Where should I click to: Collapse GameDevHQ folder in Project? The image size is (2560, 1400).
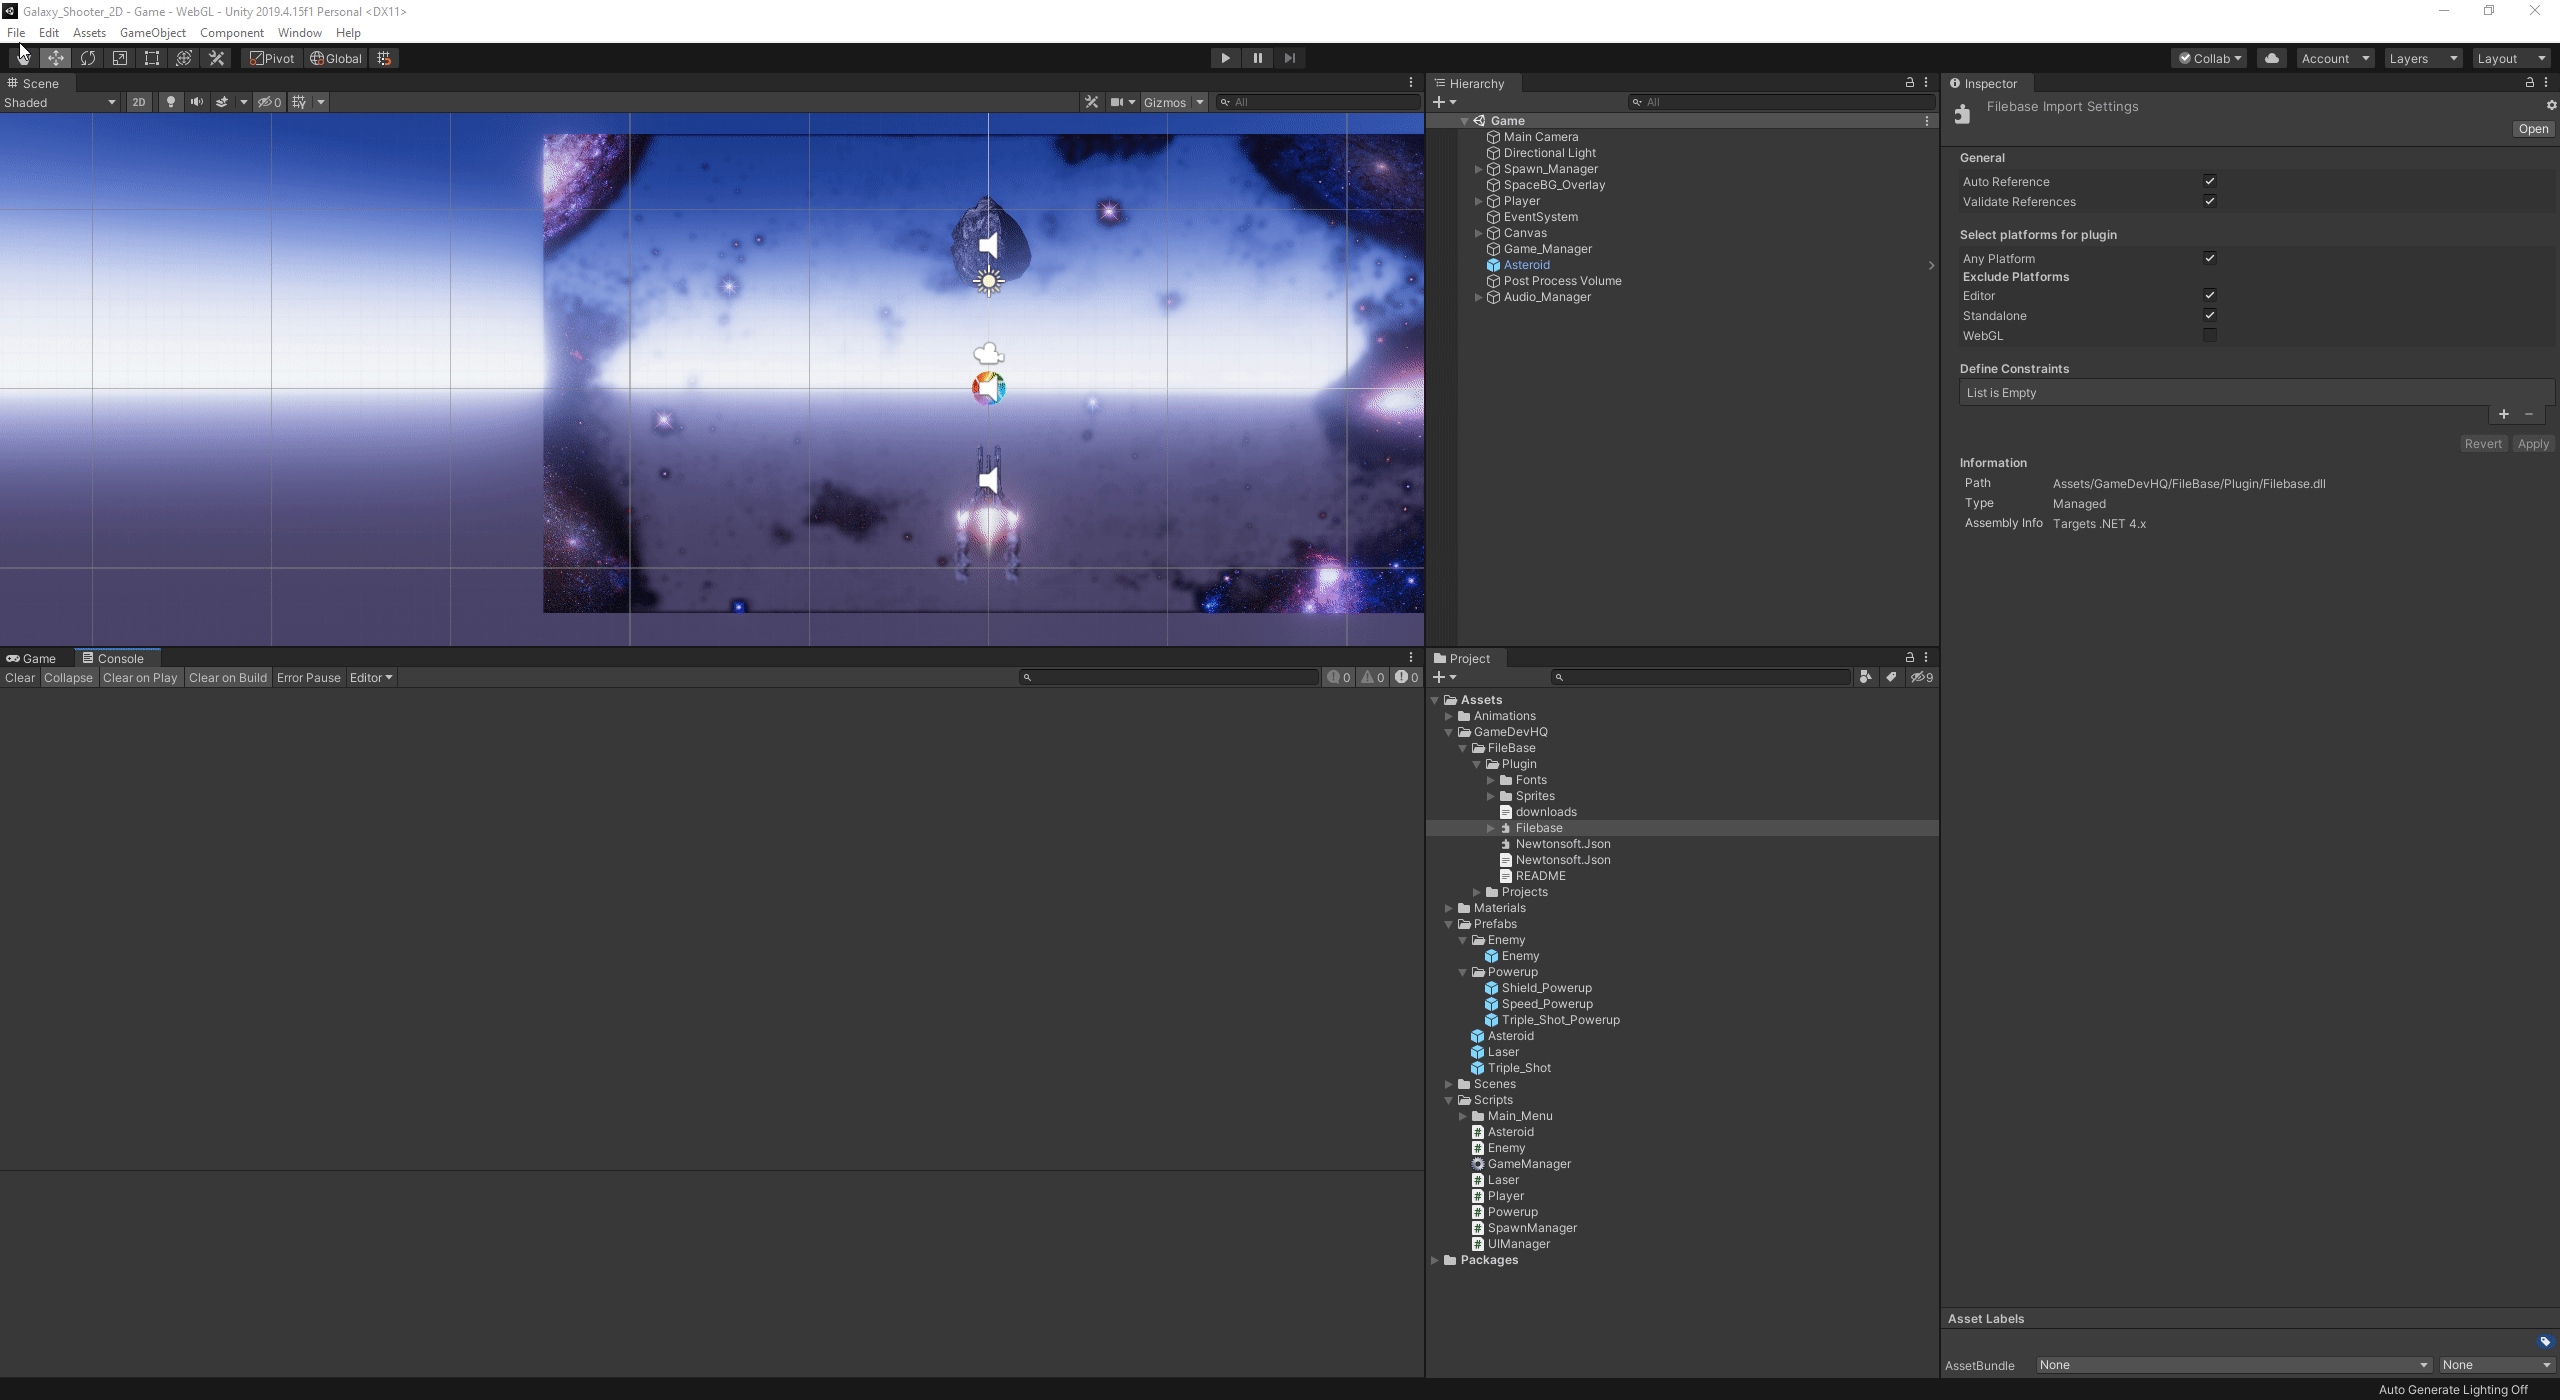point(1448,732)
